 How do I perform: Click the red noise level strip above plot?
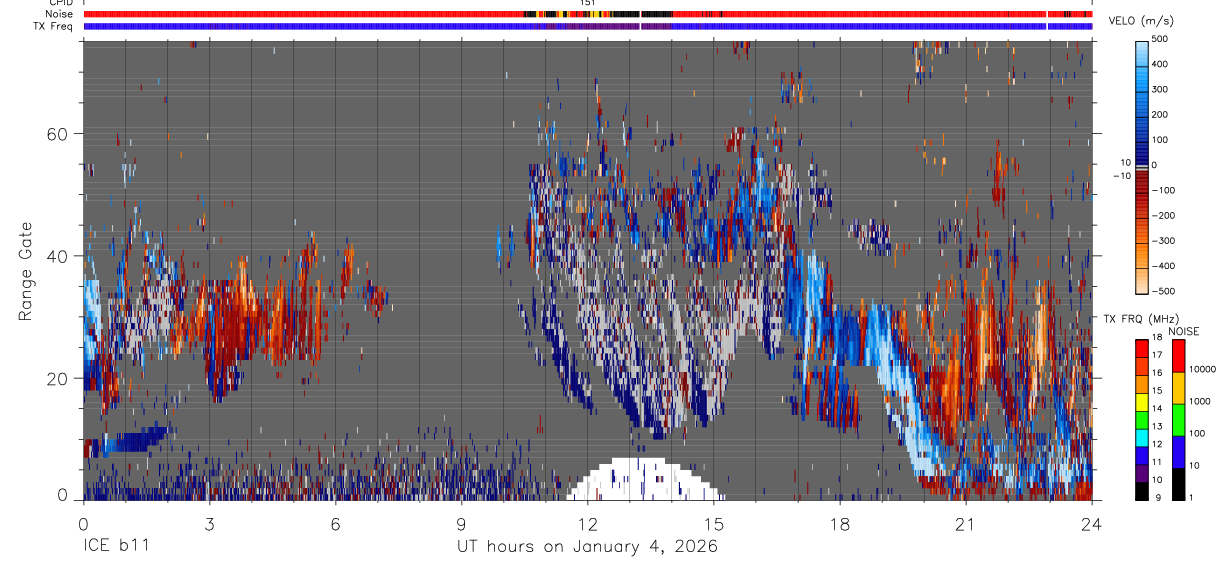(588, 15)
